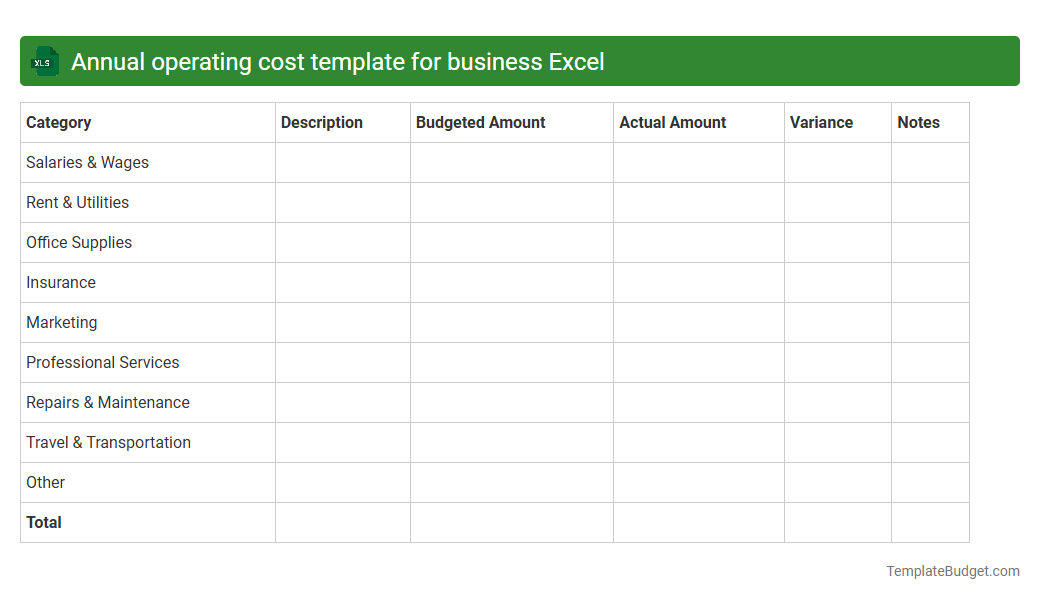Open the TemplateBudget.com link
The height and width of the screenshot is (600, 1040).
click(x=951, y=571)
